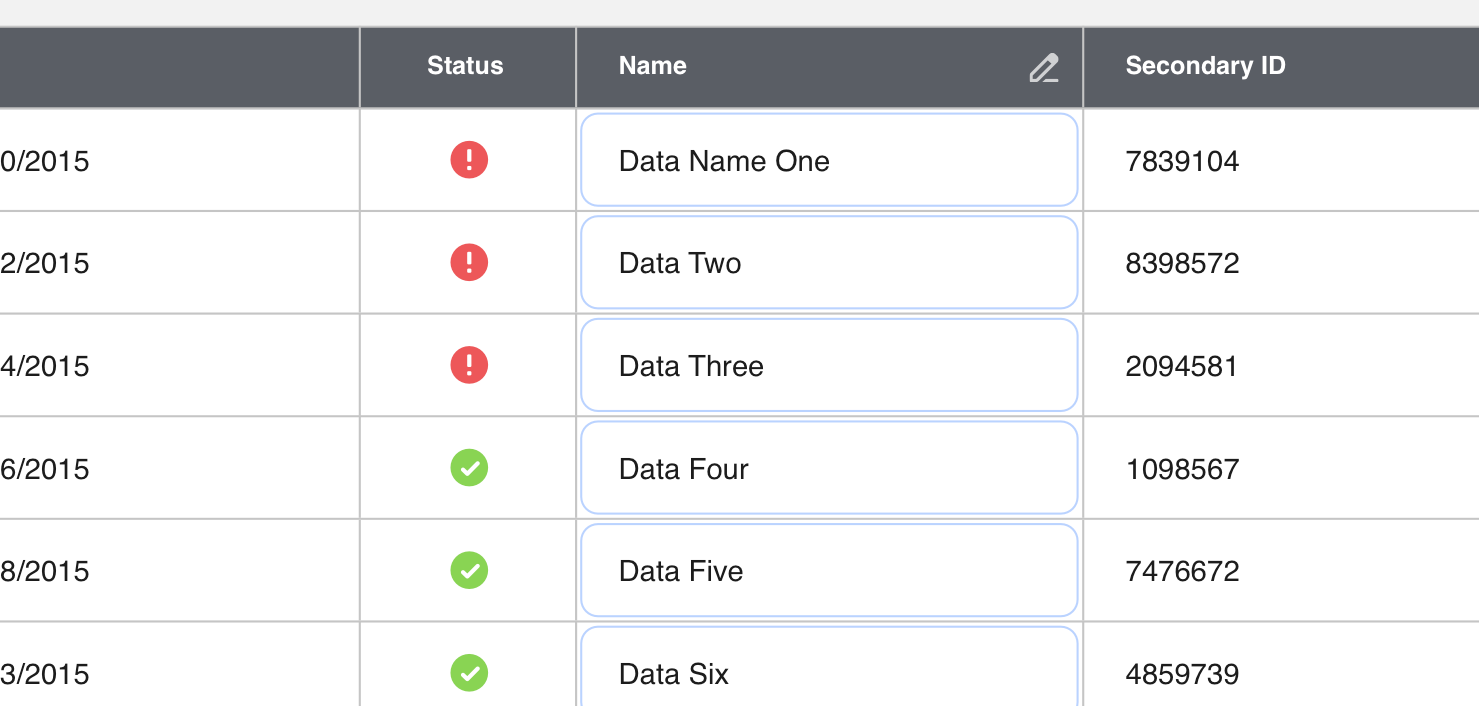Screen dimensions: 1479x706
Task: Select Secondary ID cell 7839104
Action: (1182, 161)
